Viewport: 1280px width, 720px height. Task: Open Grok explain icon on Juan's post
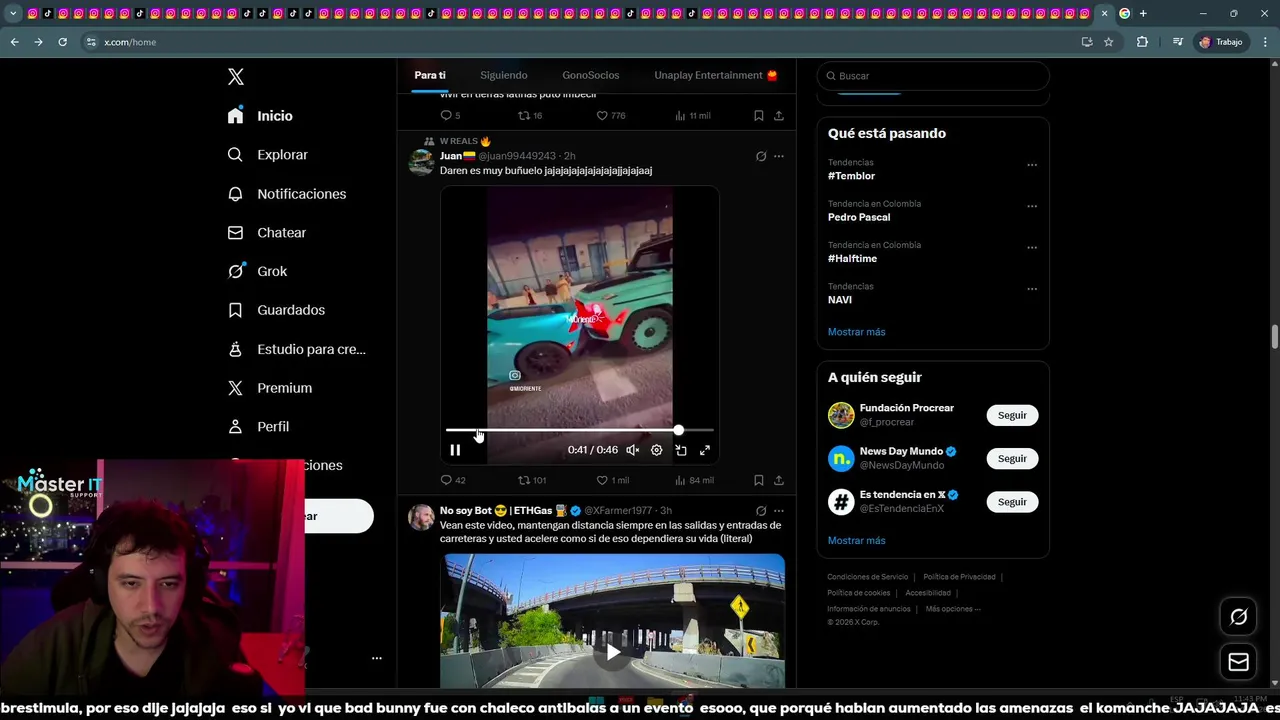[761, 156]
